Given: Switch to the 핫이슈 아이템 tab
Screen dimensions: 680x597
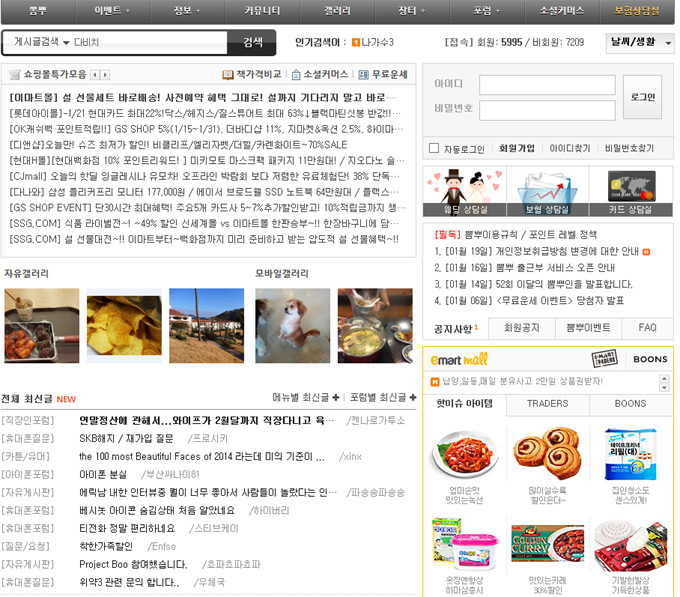Looking at the screenshot, I should tap(464, 404).
